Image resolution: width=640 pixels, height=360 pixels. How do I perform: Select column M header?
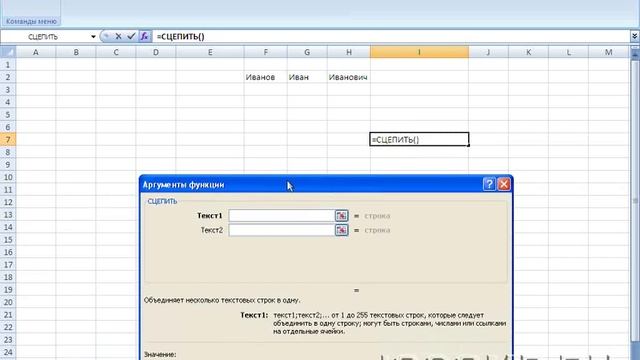click(609, 52)
